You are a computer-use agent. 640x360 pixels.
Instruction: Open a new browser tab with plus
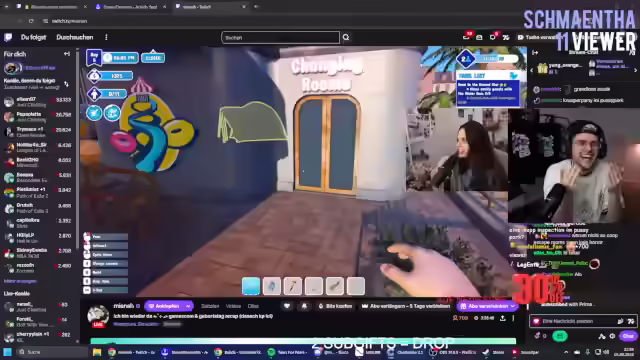point(256,7)
